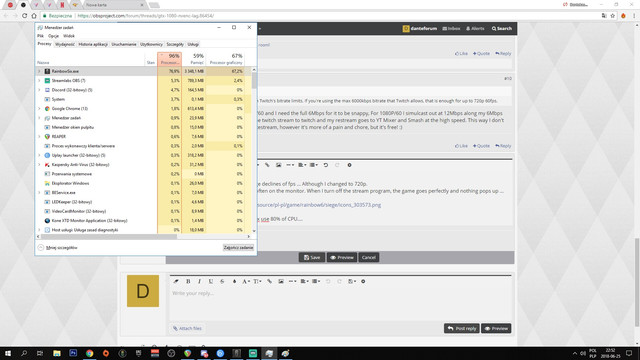Sort processes by the Pamięć 59% column
This screenshot has height=360, width=640.
click(x=194, y=59)
